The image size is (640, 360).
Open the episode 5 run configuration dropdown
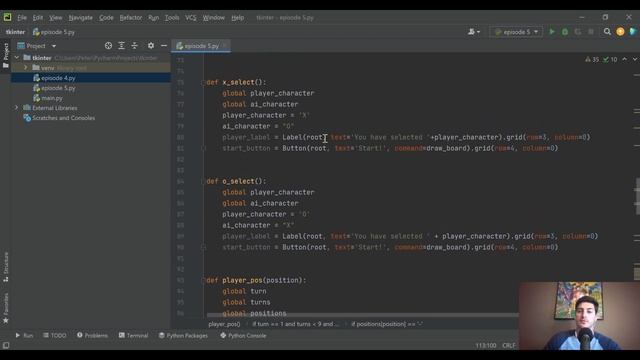516,32
